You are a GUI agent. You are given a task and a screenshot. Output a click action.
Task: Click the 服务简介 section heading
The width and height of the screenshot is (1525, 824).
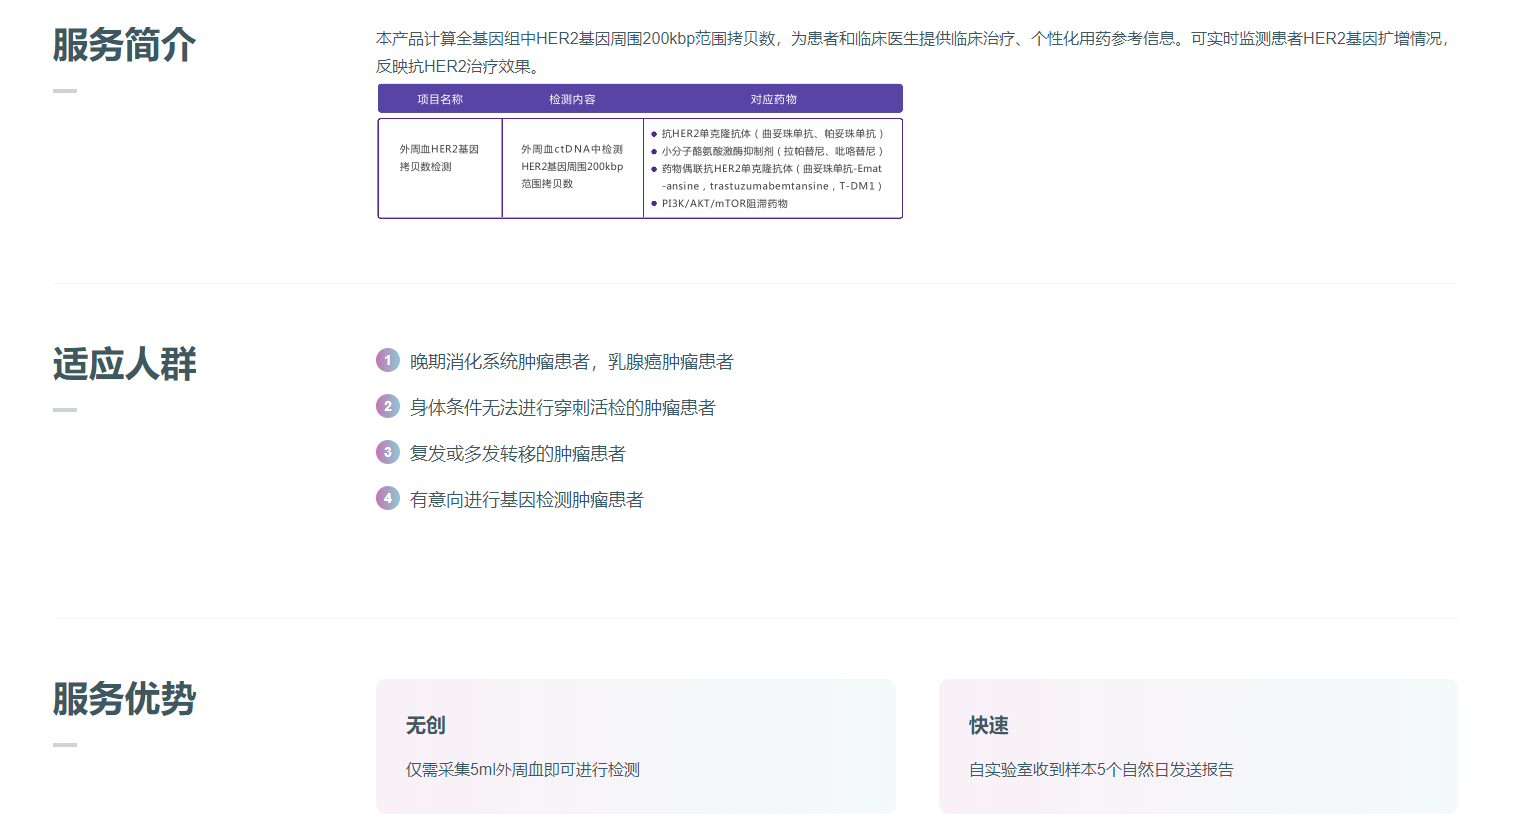(124, 45)
